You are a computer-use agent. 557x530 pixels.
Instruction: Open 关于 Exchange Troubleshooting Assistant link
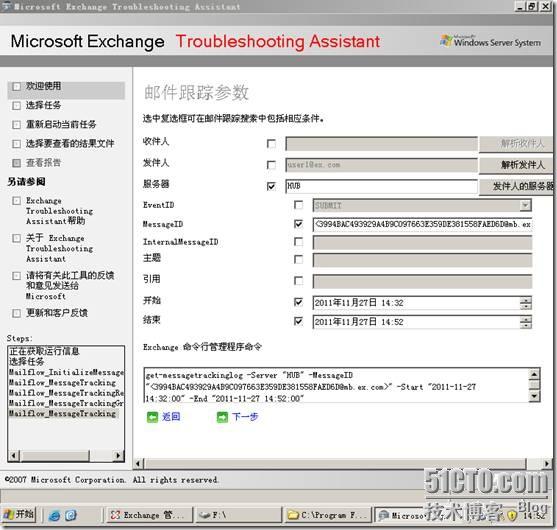[59, 248]
